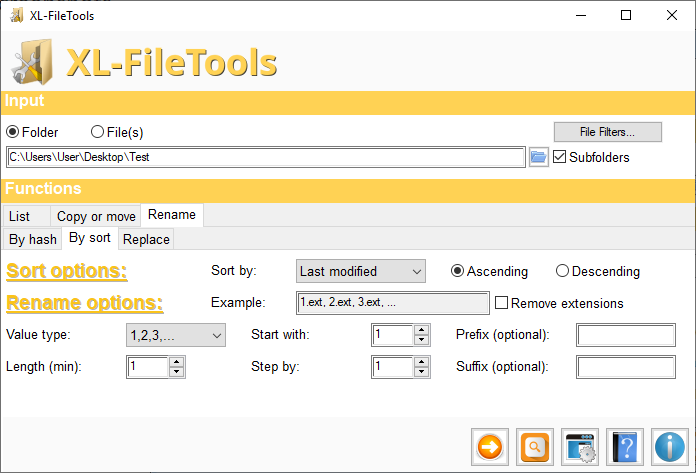This screenshot has height=473, width=696.
Task: Switch to the Replace sub-tab
Action: point(146,240)
